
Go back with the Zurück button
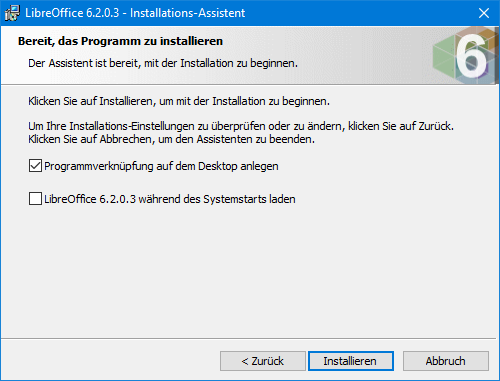pyautogui.click(x=263, y=361)
